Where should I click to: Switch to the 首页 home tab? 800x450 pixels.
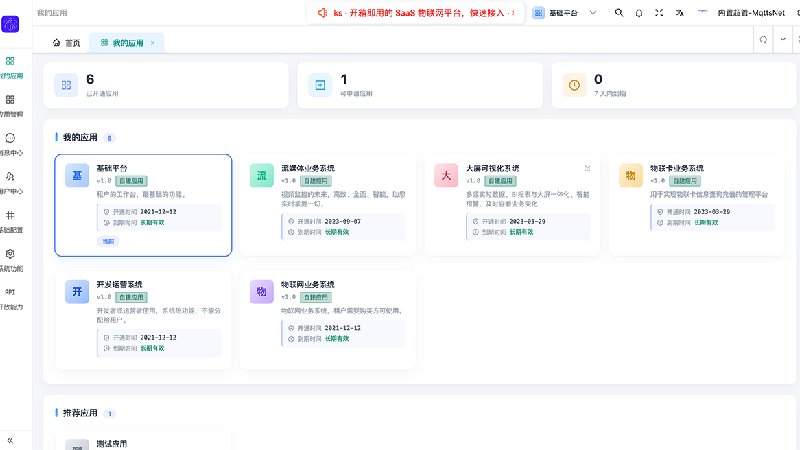pos(66,43)
